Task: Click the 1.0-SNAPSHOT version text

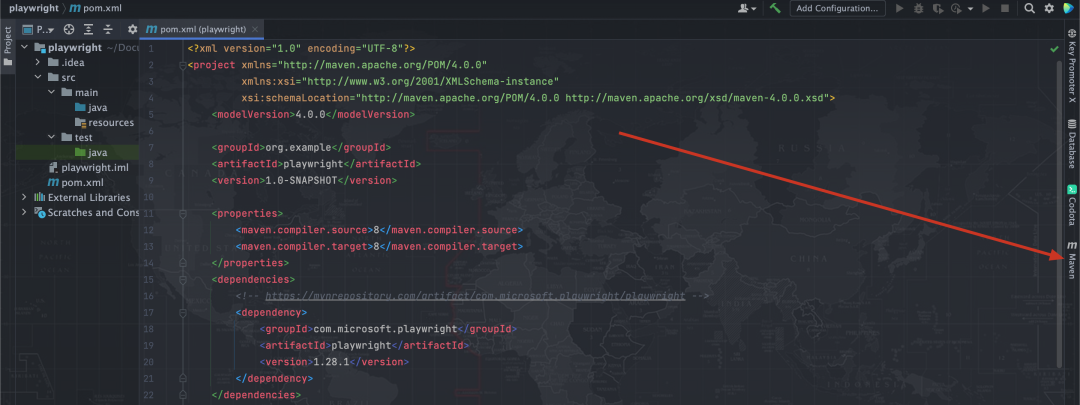Action: 301,180
